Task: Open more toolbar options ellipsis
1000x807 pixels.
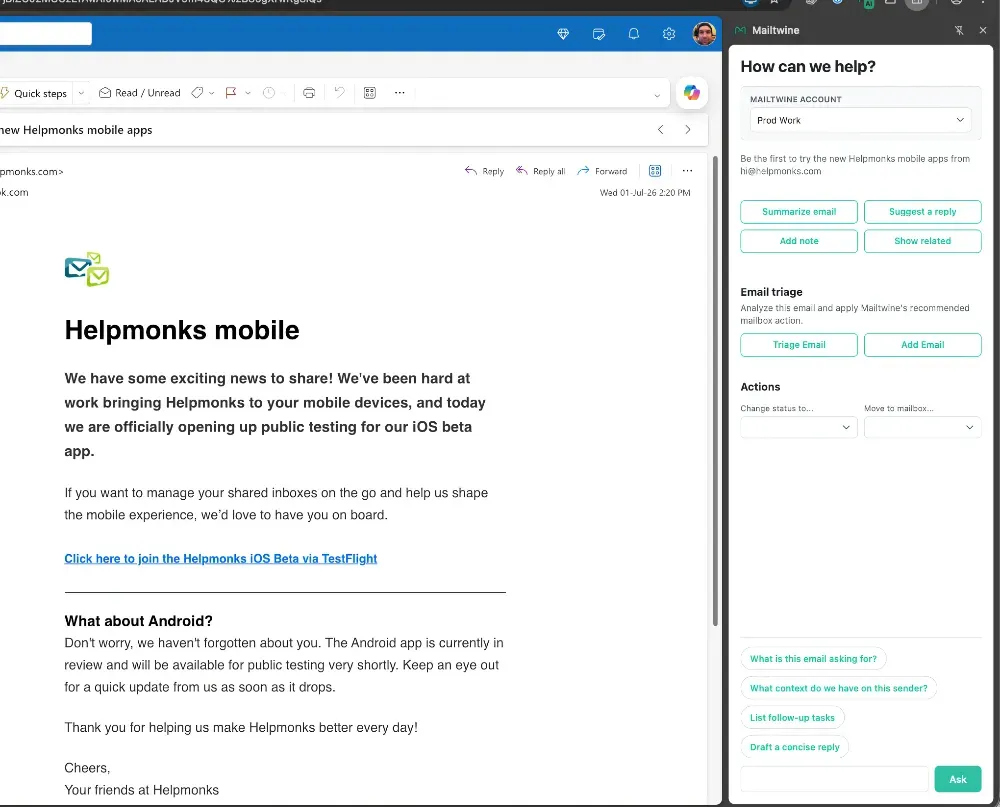Action: coord(399,93)
